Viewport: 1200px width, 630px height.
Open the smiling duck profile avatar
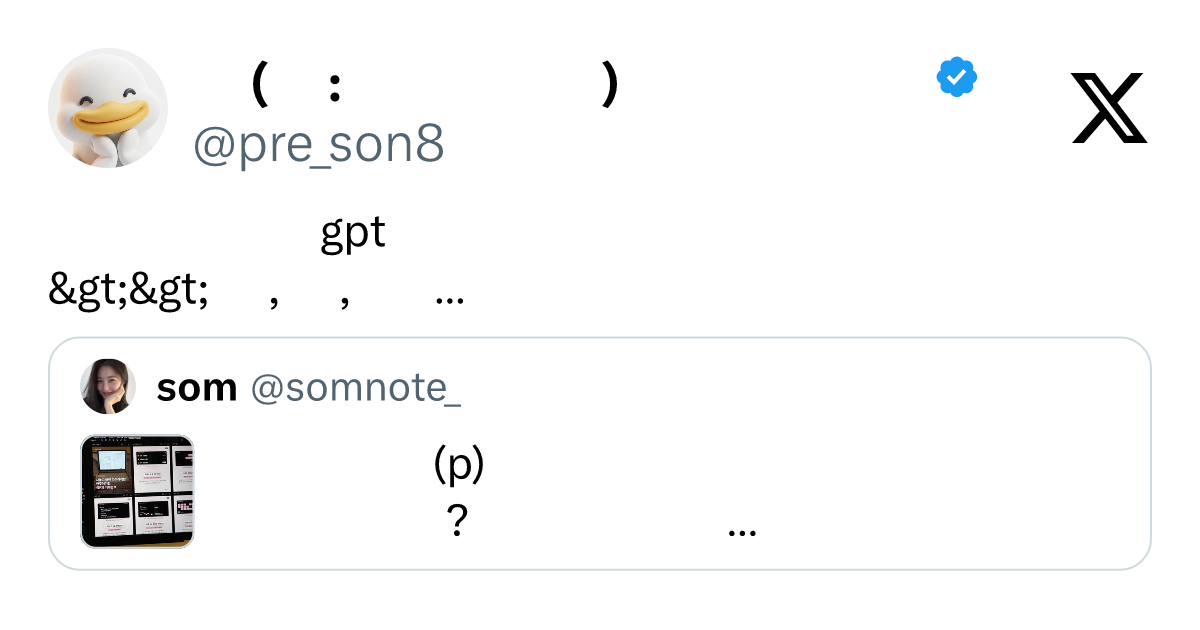[108, 108]
